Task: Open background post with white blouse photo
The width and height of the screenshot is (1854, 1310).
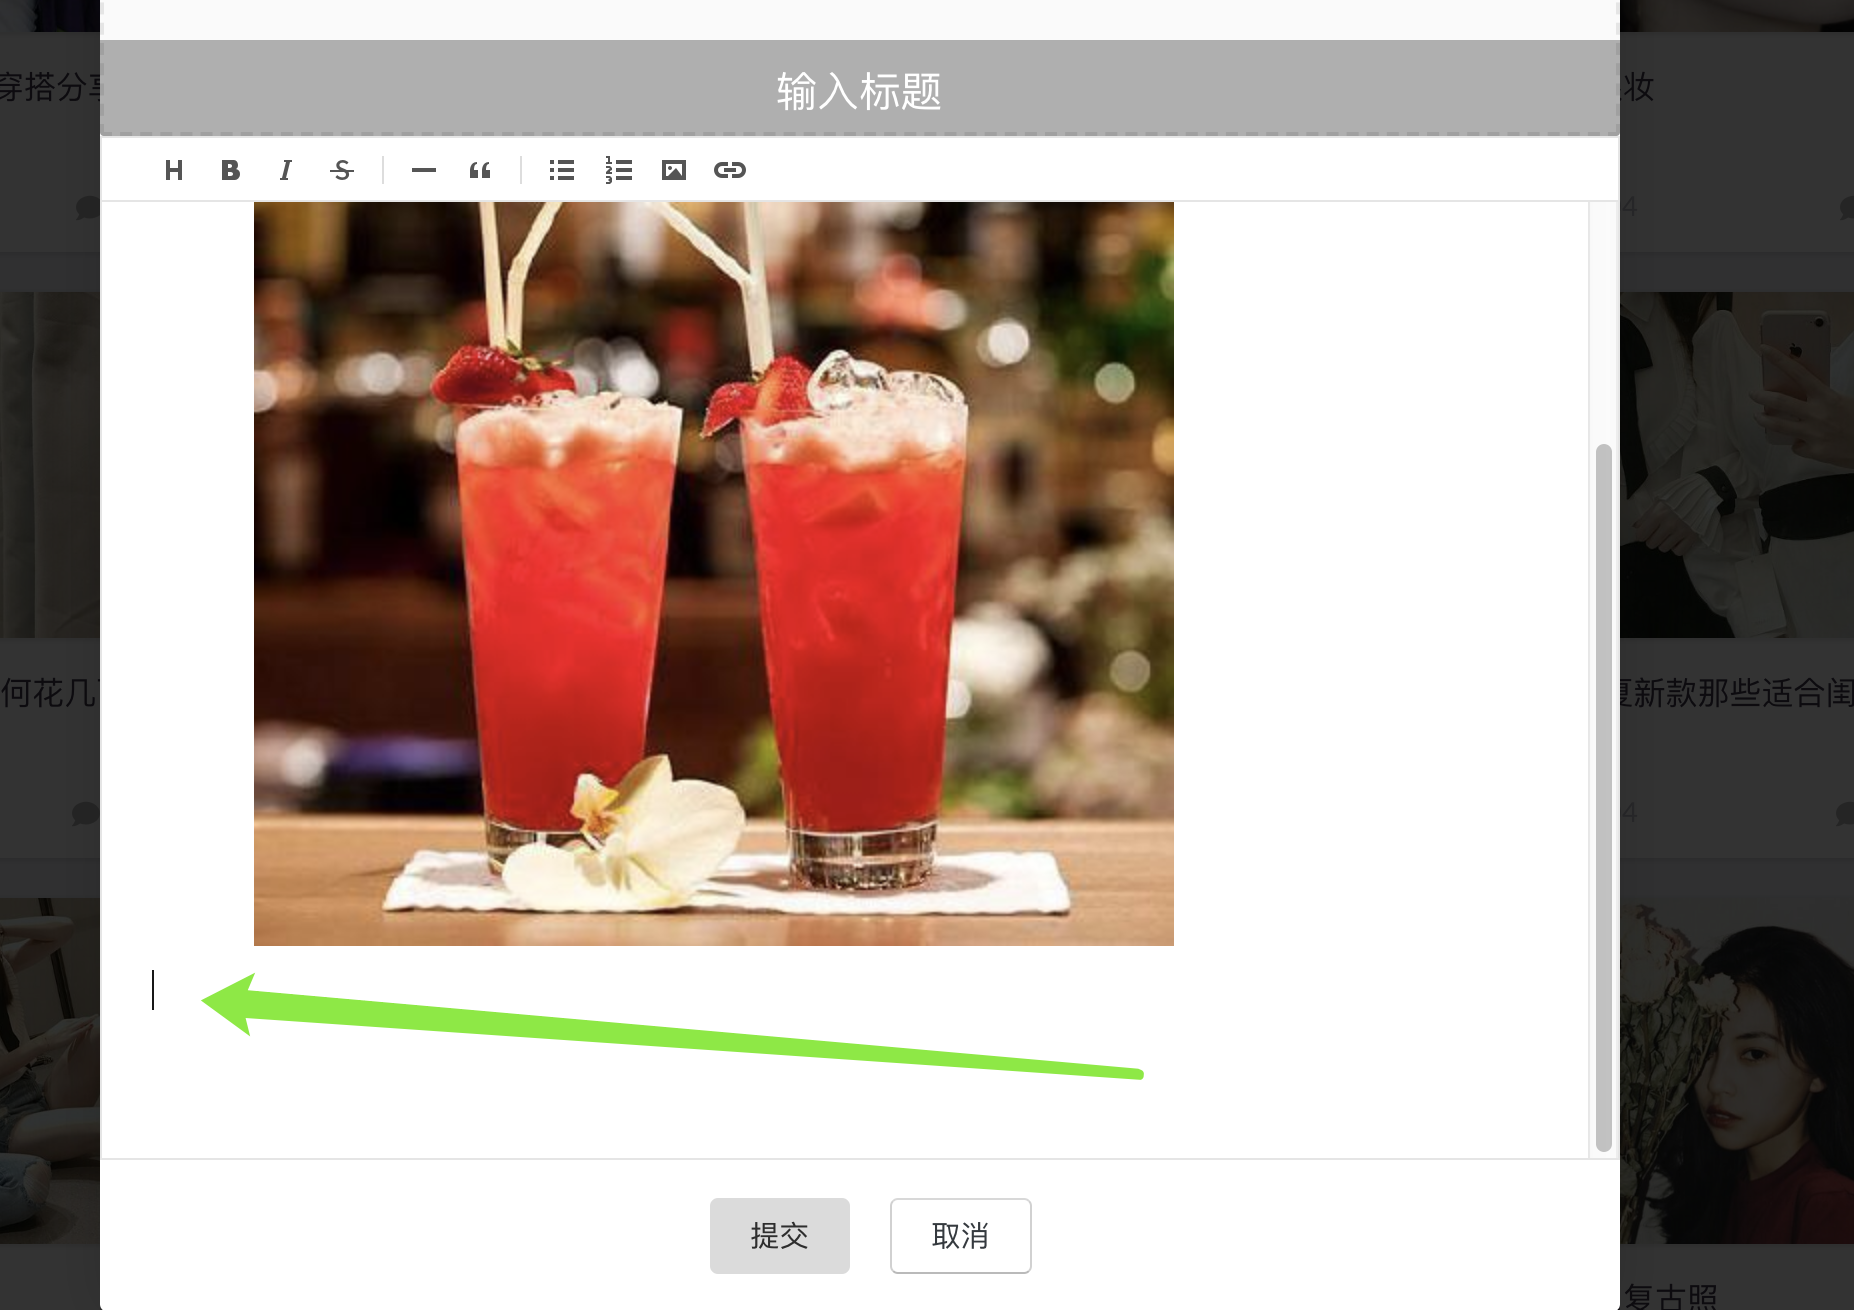Action: pos(1737,465)
